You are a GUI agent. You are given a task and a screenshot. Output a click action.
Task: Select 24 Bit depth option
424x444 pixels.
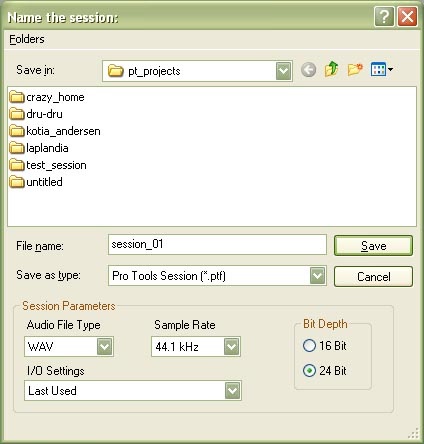click(x=325, y=371)
